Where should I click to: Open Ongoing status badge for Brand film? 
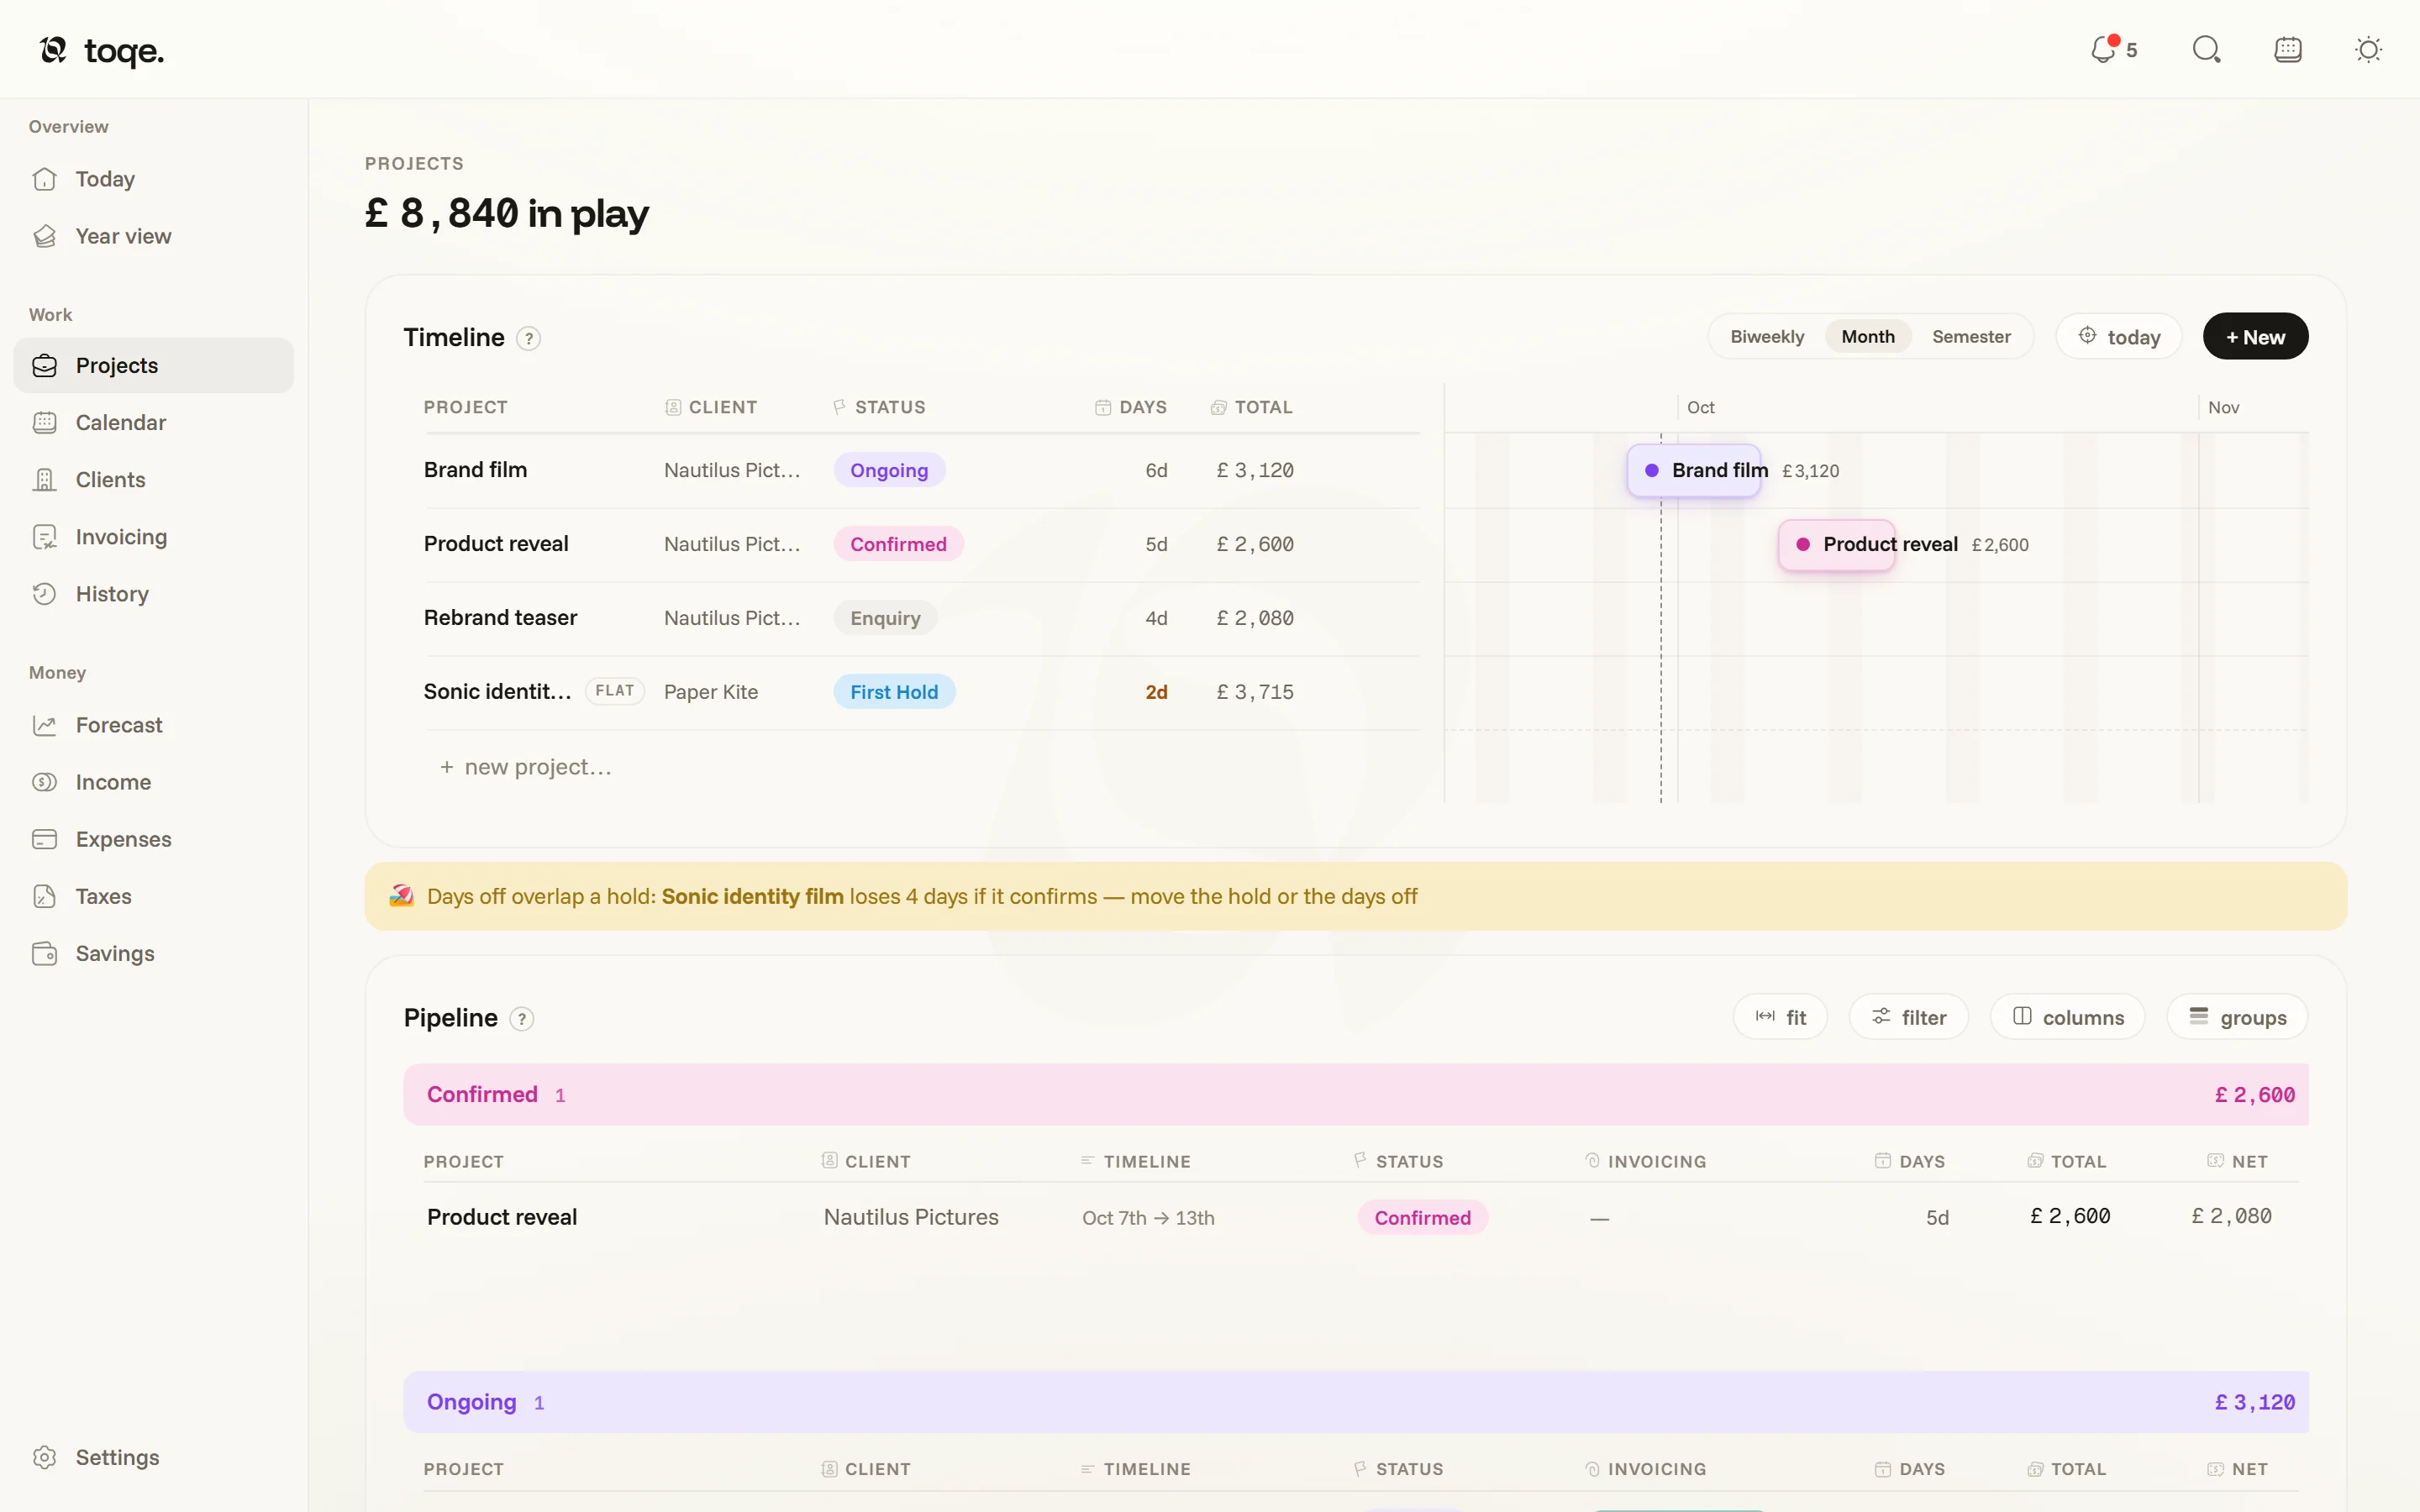[889, 470]
